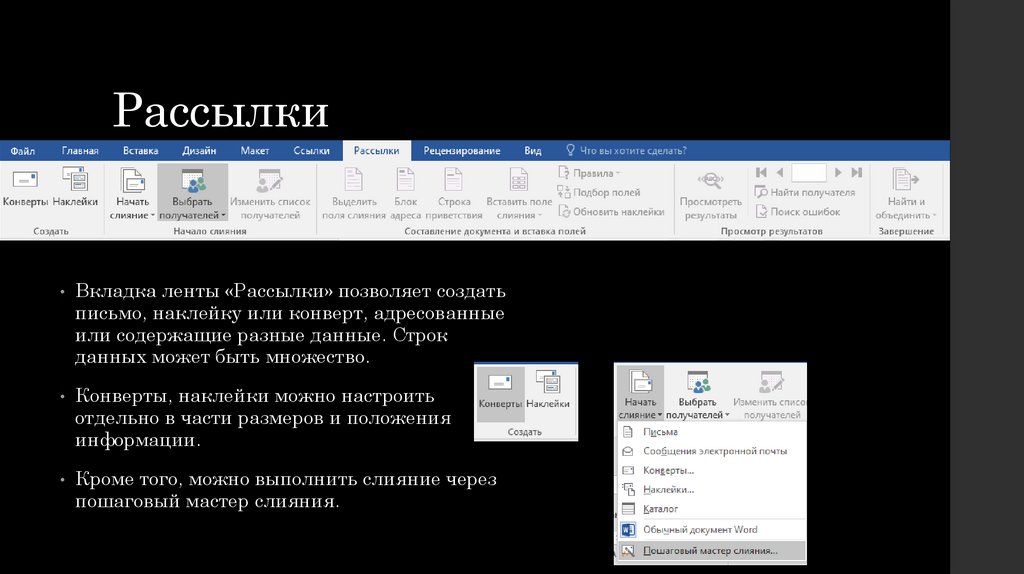Click Найти получателя button
The height and width of the screenshot is (574, 1024).
[805, 193]
